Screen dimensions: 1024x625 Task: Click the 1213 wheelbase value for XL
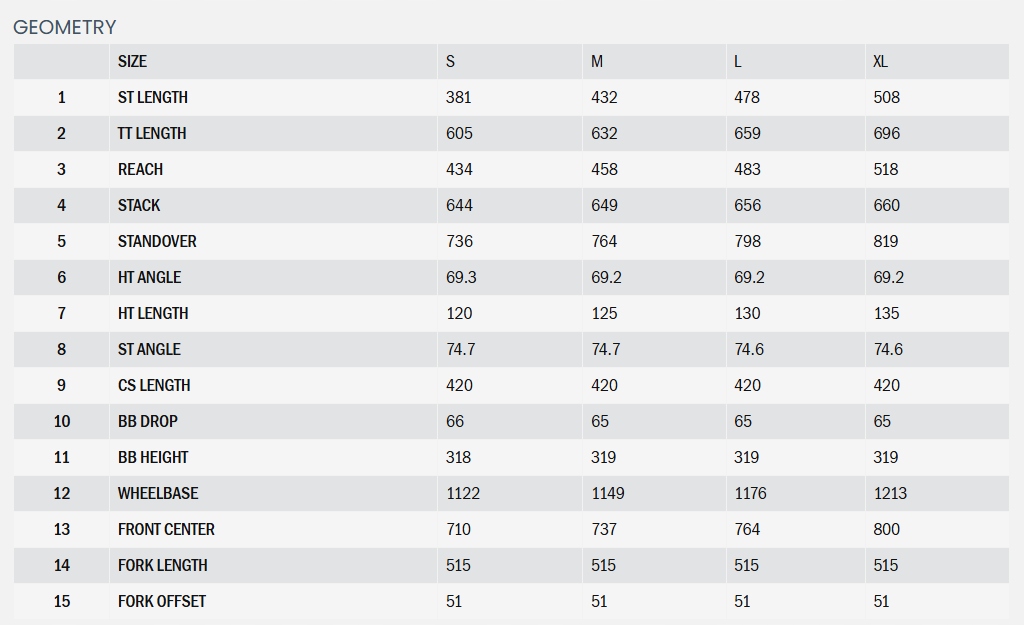pyautogui.click(x=890, y=493)
